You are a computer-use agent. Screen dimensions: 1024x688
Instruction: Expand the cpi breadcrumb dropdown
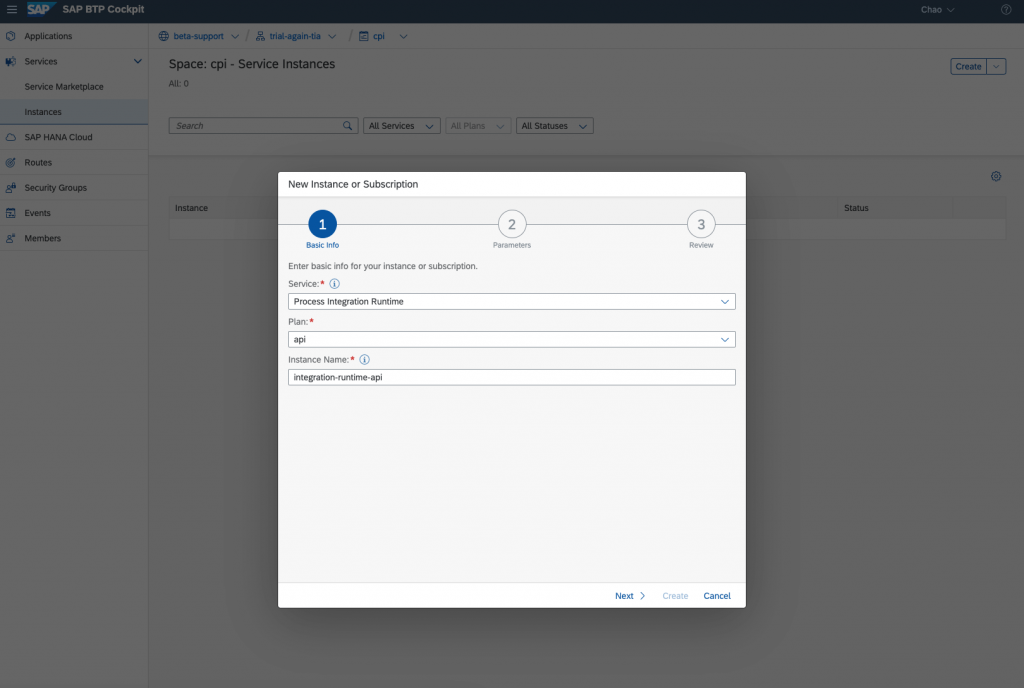point(403,37)
